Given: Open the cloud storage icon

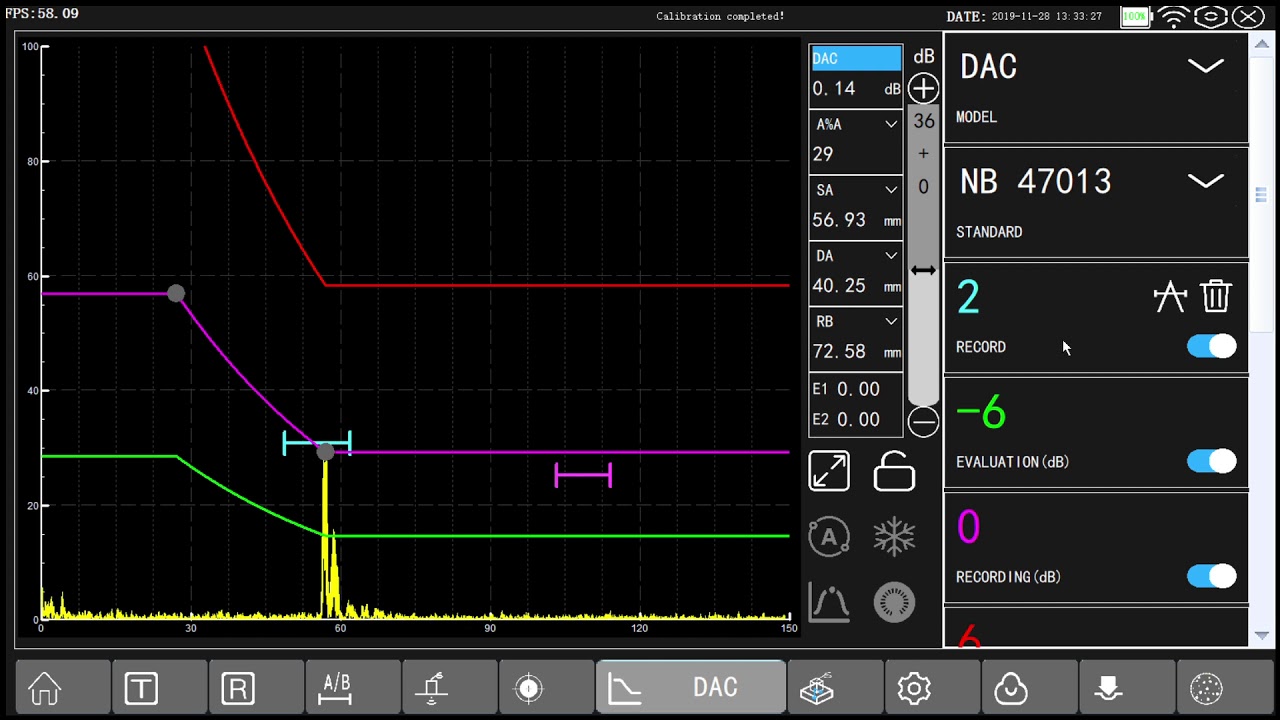Looking at the screenshot, I should point(1011,688).
